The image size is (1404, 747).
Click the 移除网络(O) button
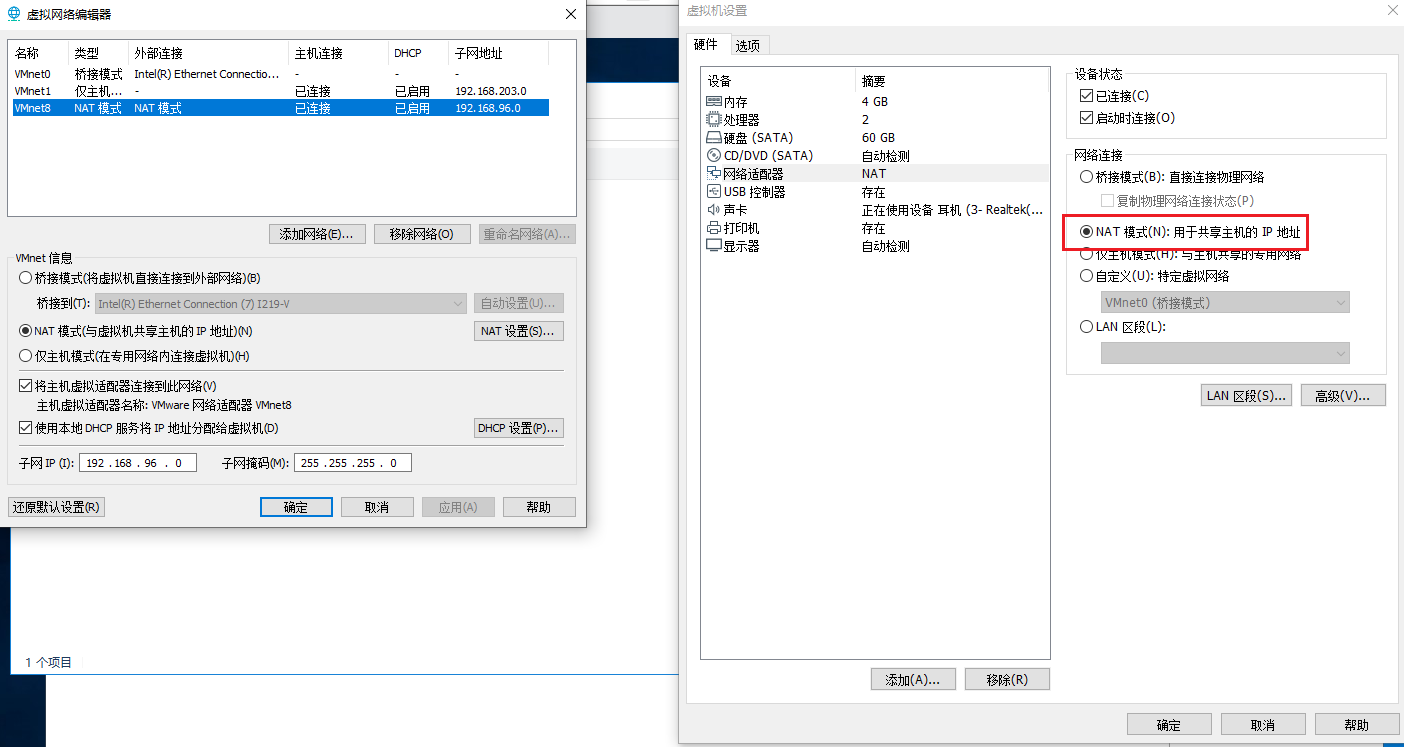click(422, 234)
